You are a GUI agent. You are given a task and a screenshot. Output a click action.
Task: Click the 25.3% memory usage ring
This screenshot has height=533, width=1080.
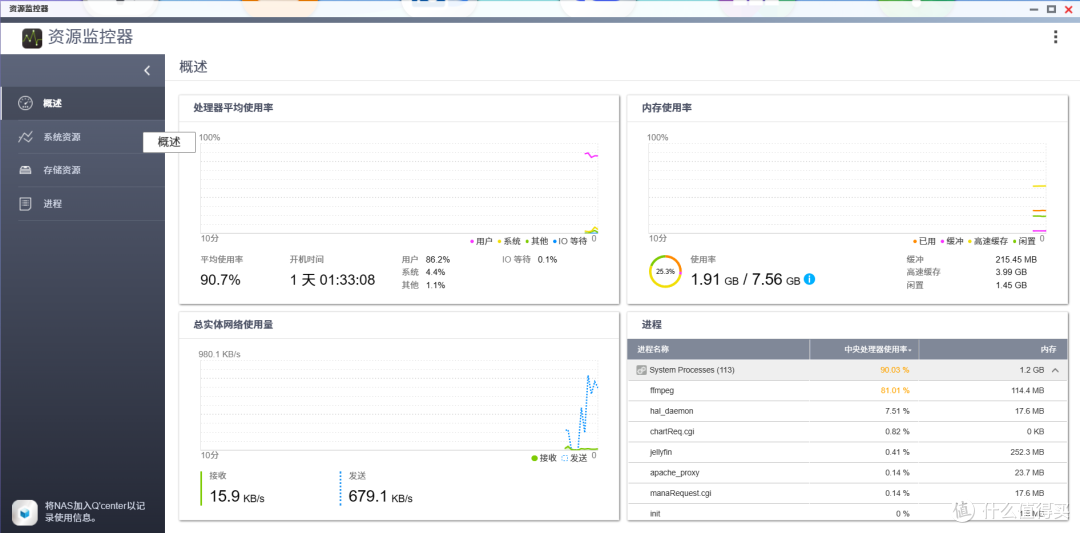665,271
